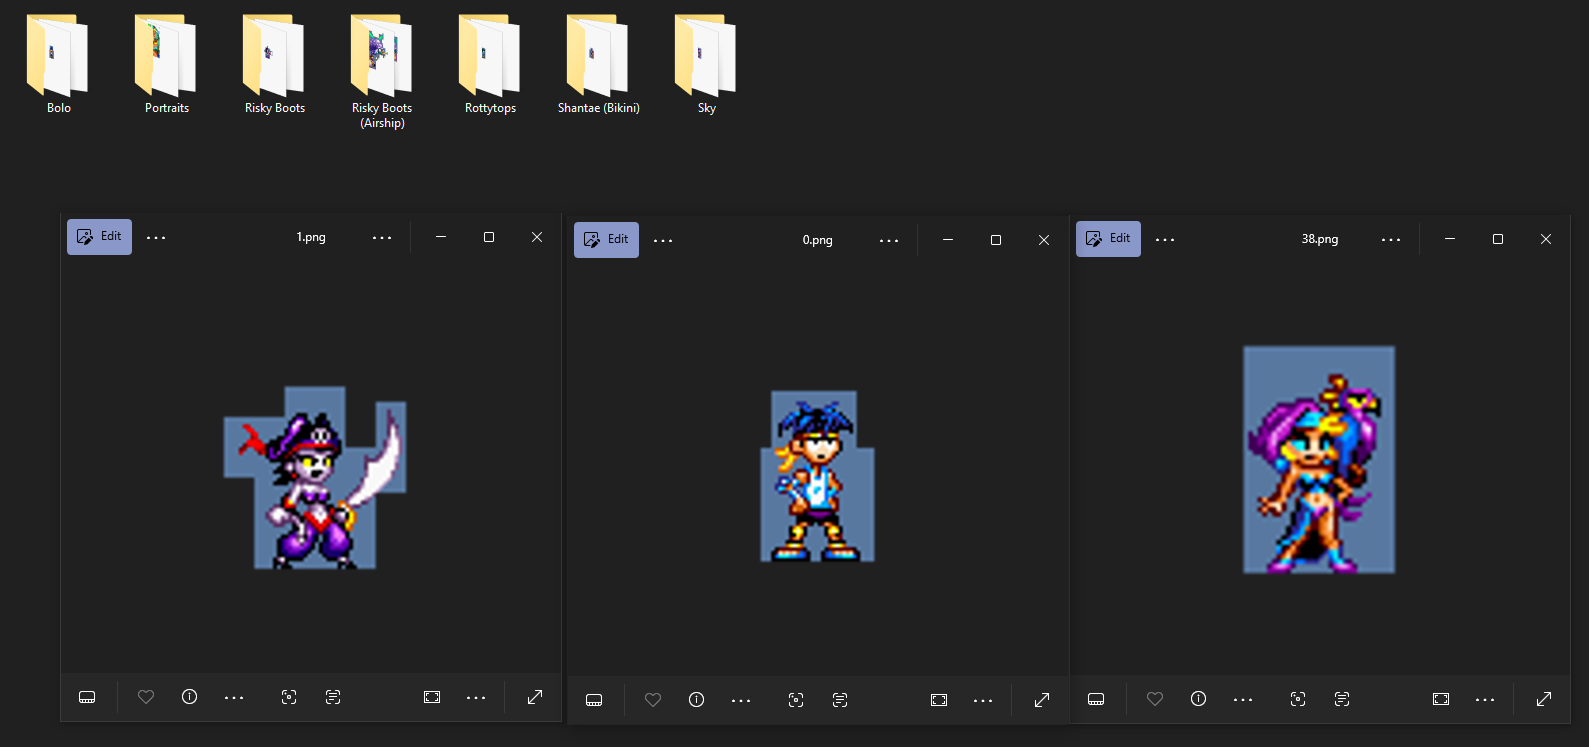Screen dimensions: 1589x747
Task: Favorite 38.png with the heart icon
Action: pyautogui.click(x=1155, y=699)
